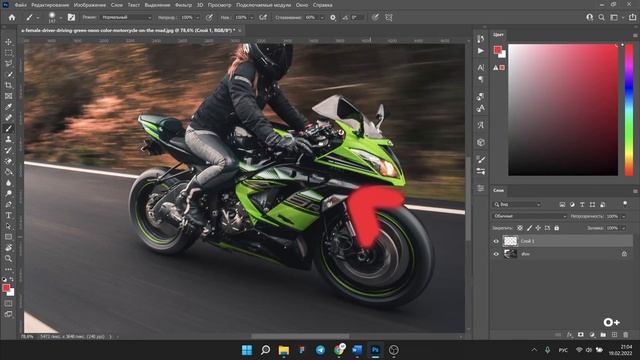Open the layer filter 'Вид' dropdown
This screenshot has height=360, width=640.
517,204
